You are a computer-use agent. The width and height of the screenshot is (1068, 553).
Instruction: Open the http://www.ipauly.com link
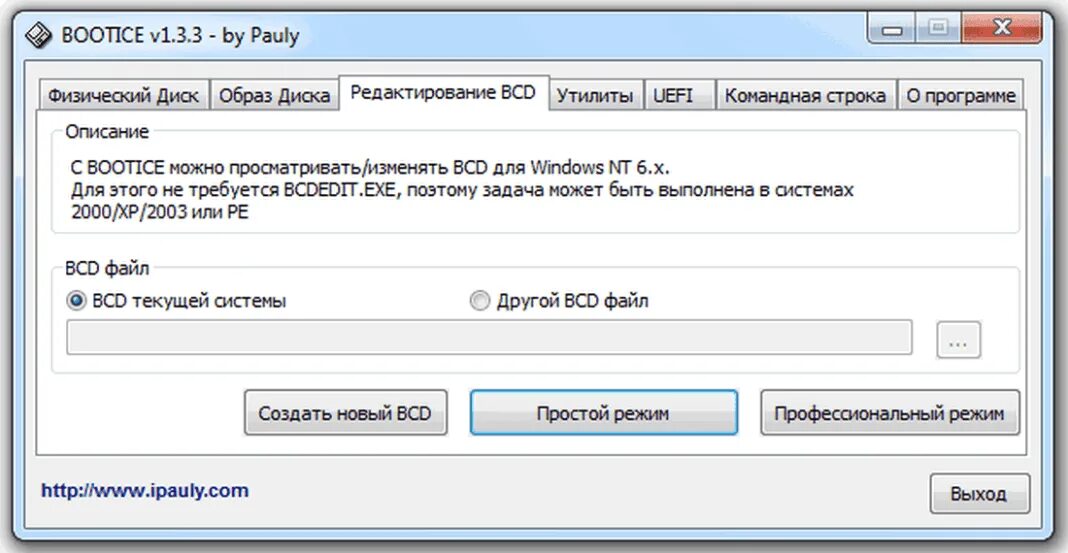(144, 490)
